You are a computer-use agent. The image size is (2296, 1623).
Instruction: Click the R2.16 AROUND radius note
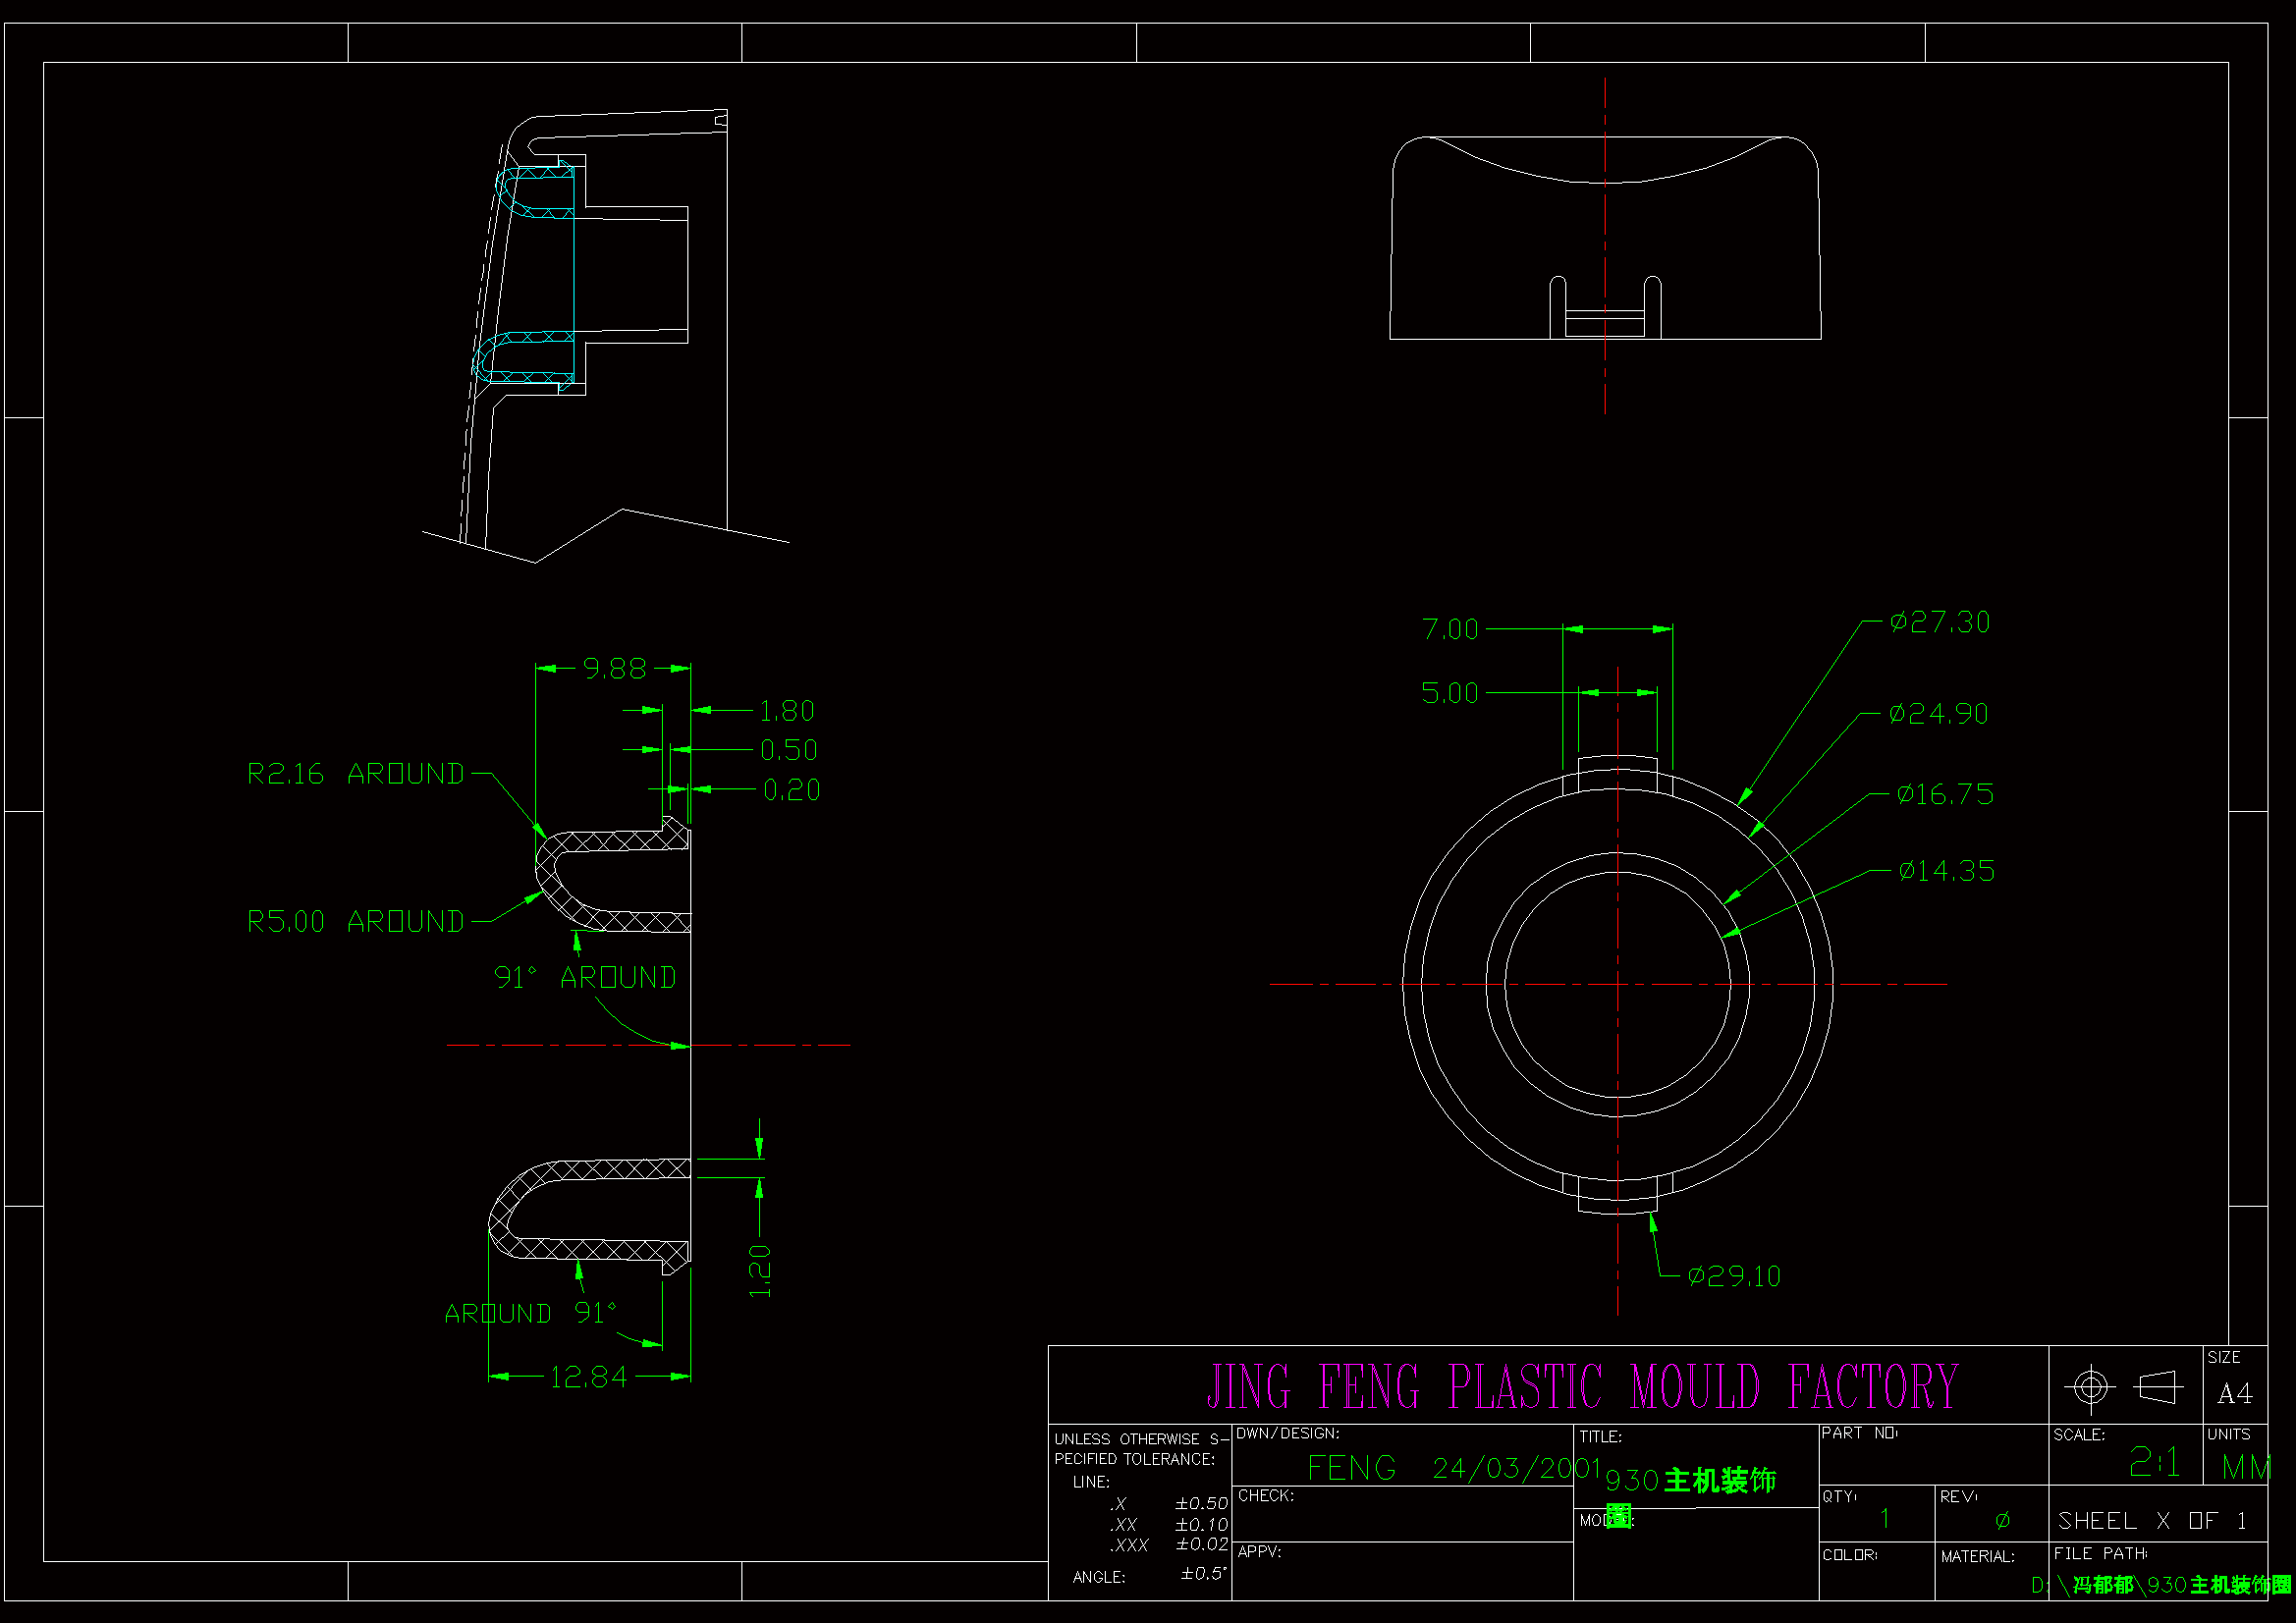355,774
